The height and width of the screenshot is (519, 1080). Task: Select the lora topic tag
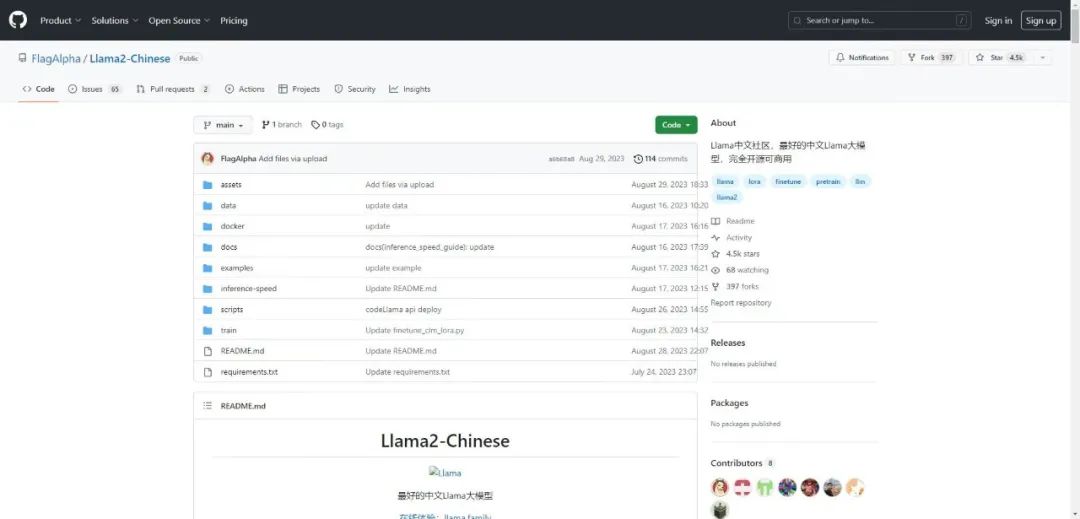click(754, 182)
